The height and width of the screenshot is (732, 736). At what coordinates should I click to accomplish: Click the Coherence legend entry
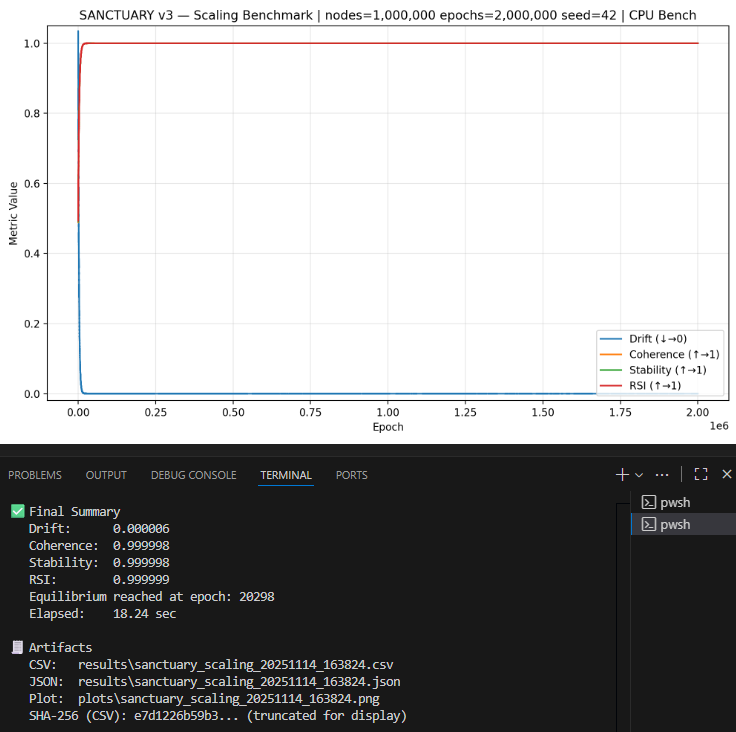(x=659, y=354)
